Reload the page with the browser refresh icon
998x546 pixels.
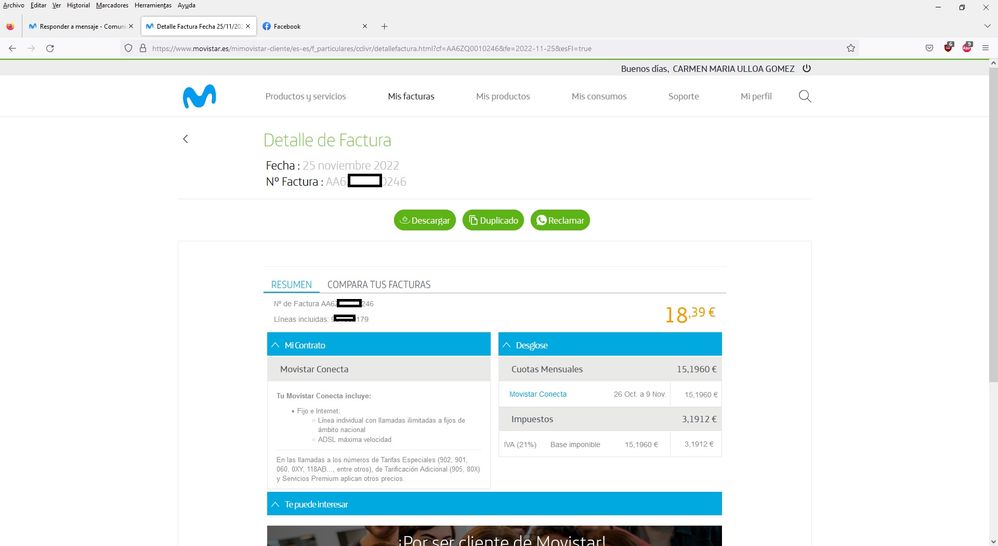(x=50, y=48)
